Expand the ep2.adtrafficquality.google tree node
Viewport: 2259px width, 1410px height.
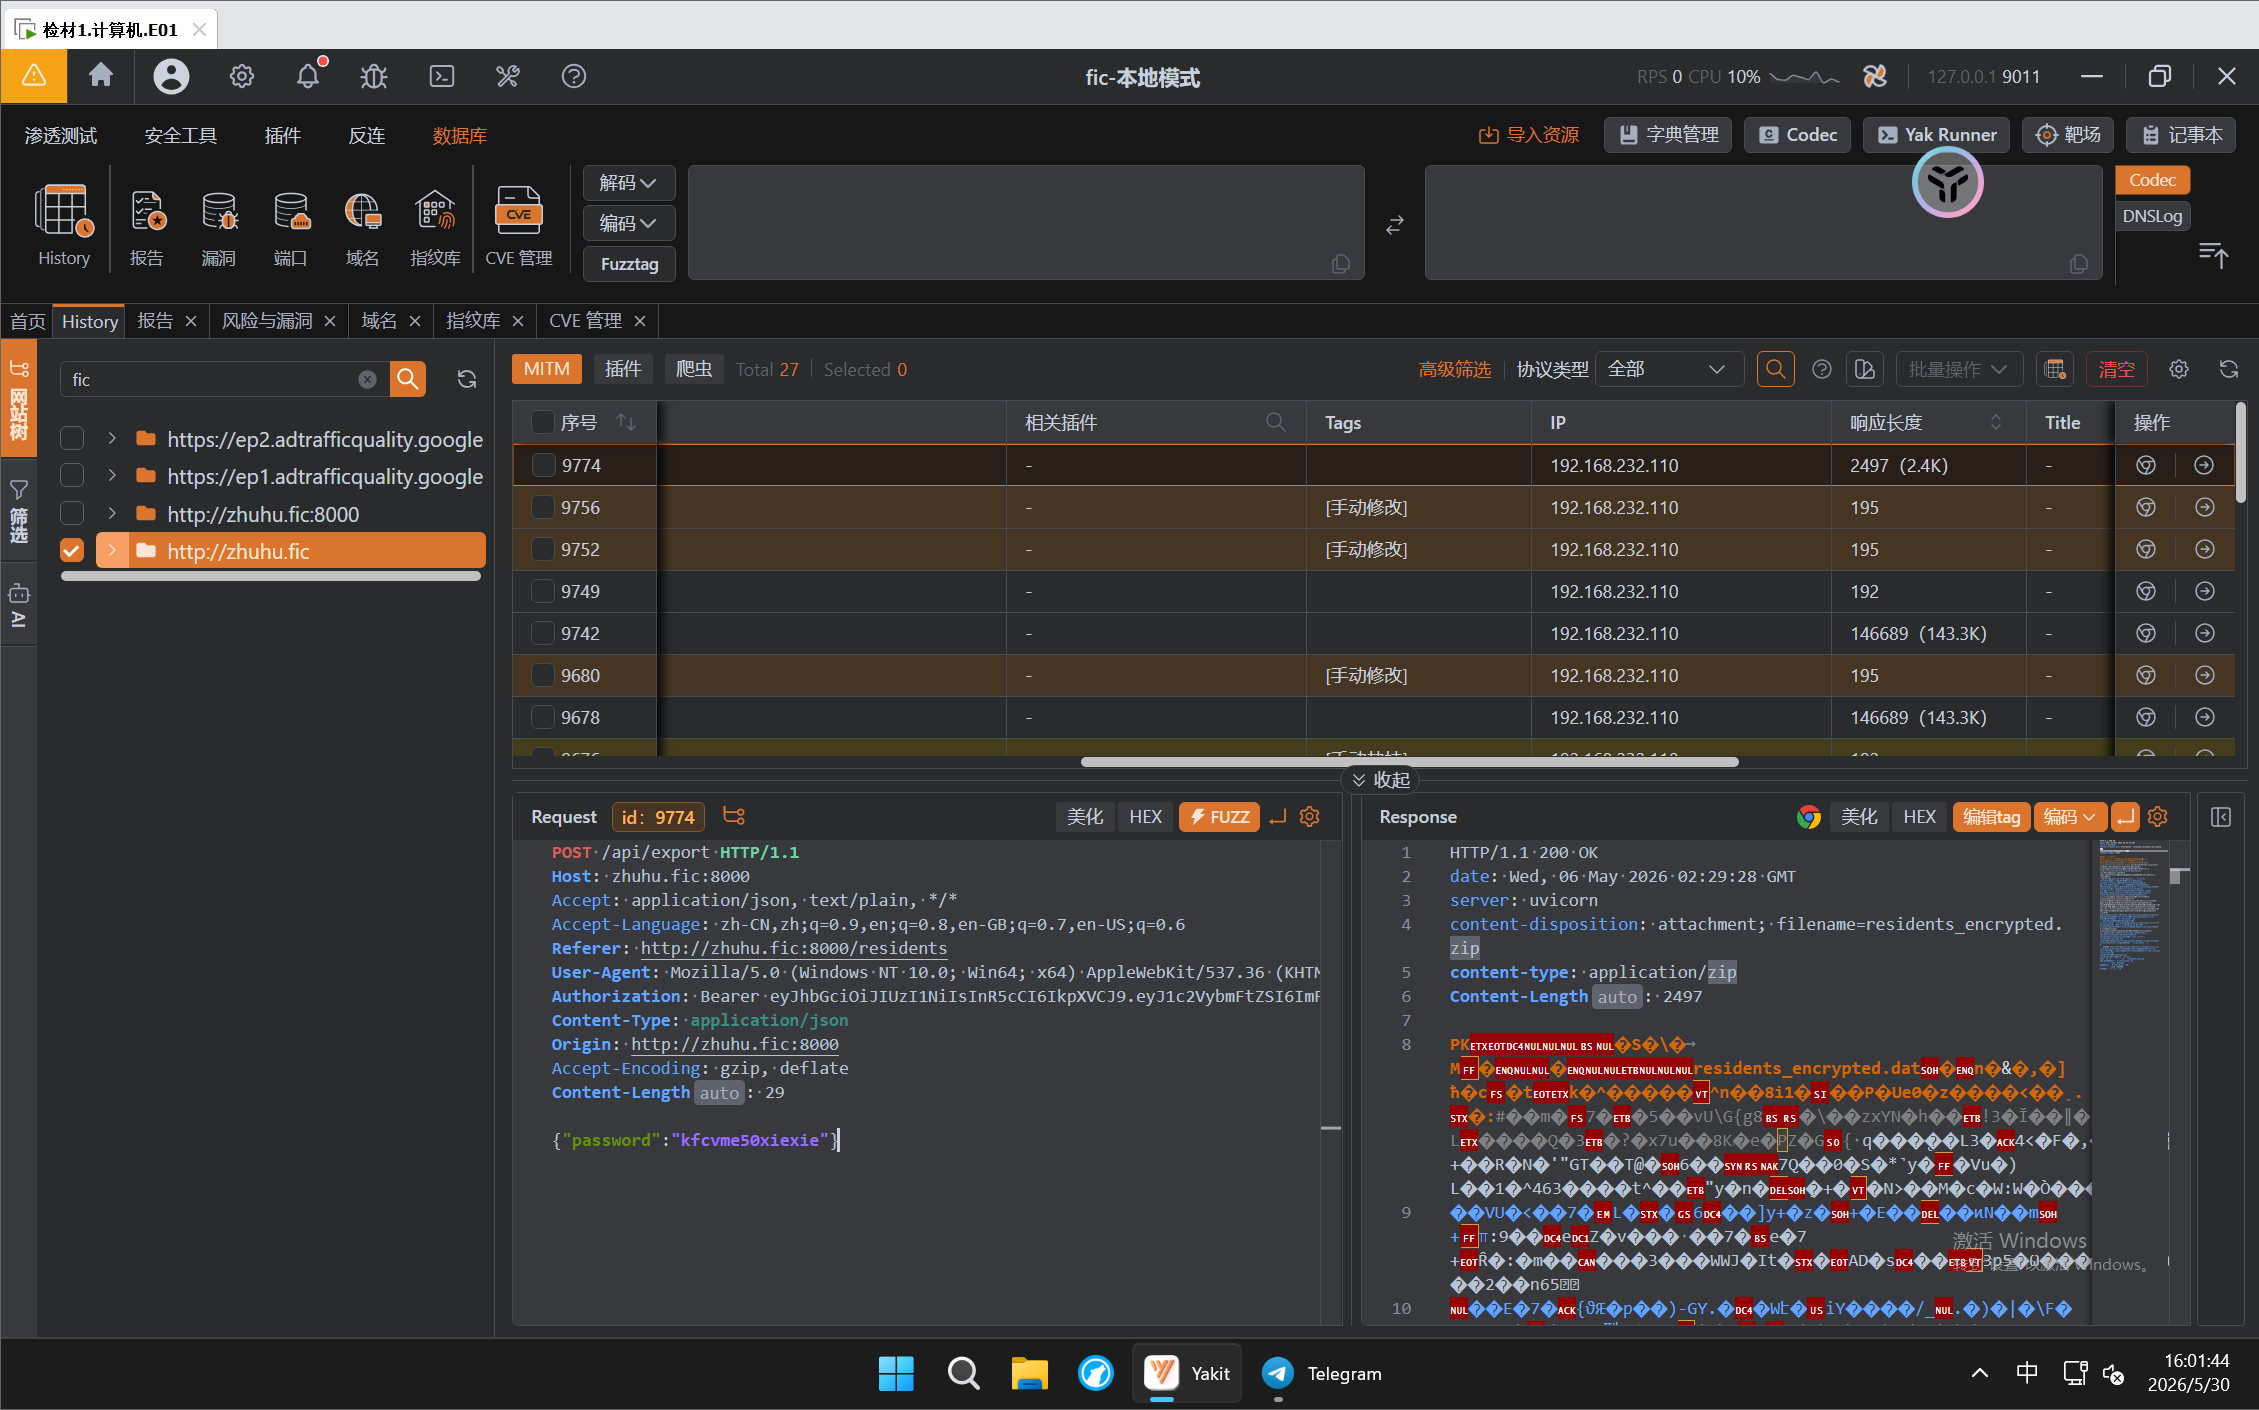pos(112,438)
